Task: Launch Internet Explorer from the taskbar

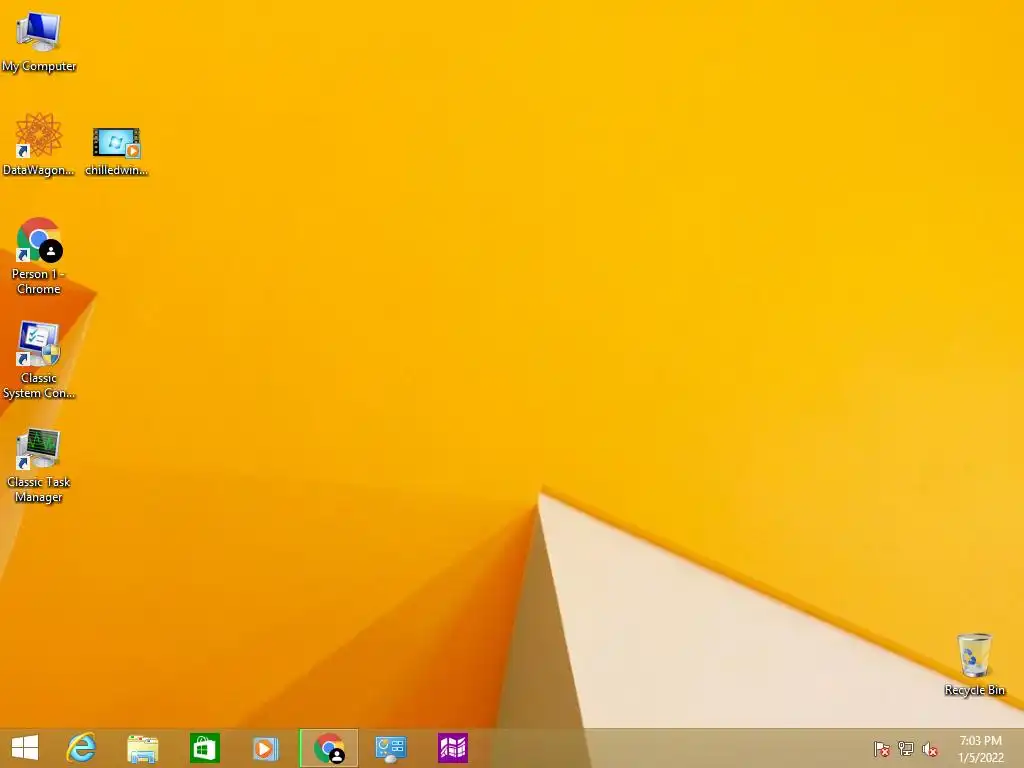Action: point(81,748)
